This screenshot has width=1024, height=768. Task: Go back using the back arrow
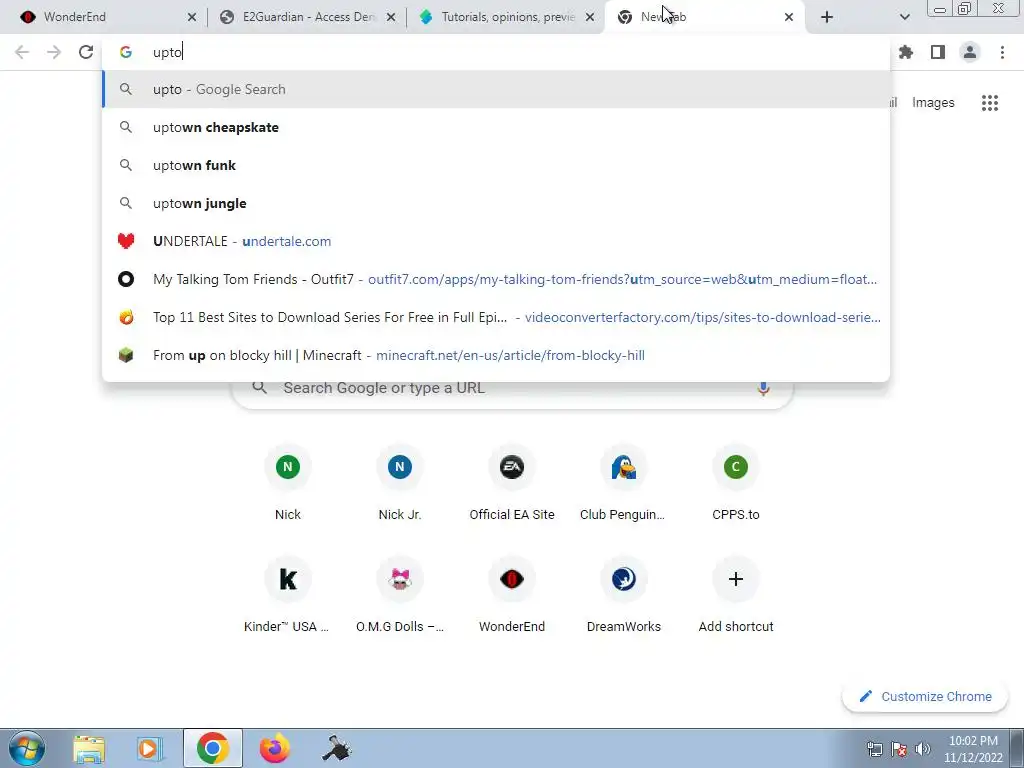coord(22,52)
